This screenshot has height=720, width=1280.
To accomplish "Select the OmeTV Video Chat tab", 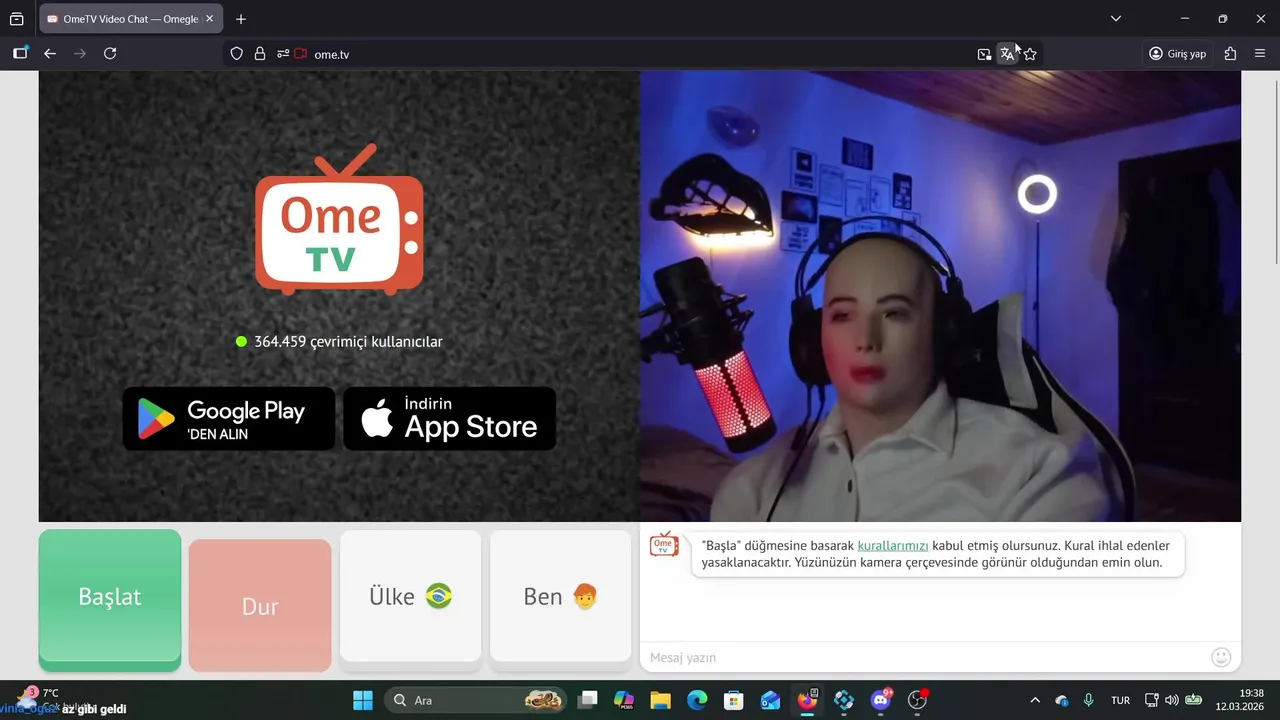I will (129, 19).
